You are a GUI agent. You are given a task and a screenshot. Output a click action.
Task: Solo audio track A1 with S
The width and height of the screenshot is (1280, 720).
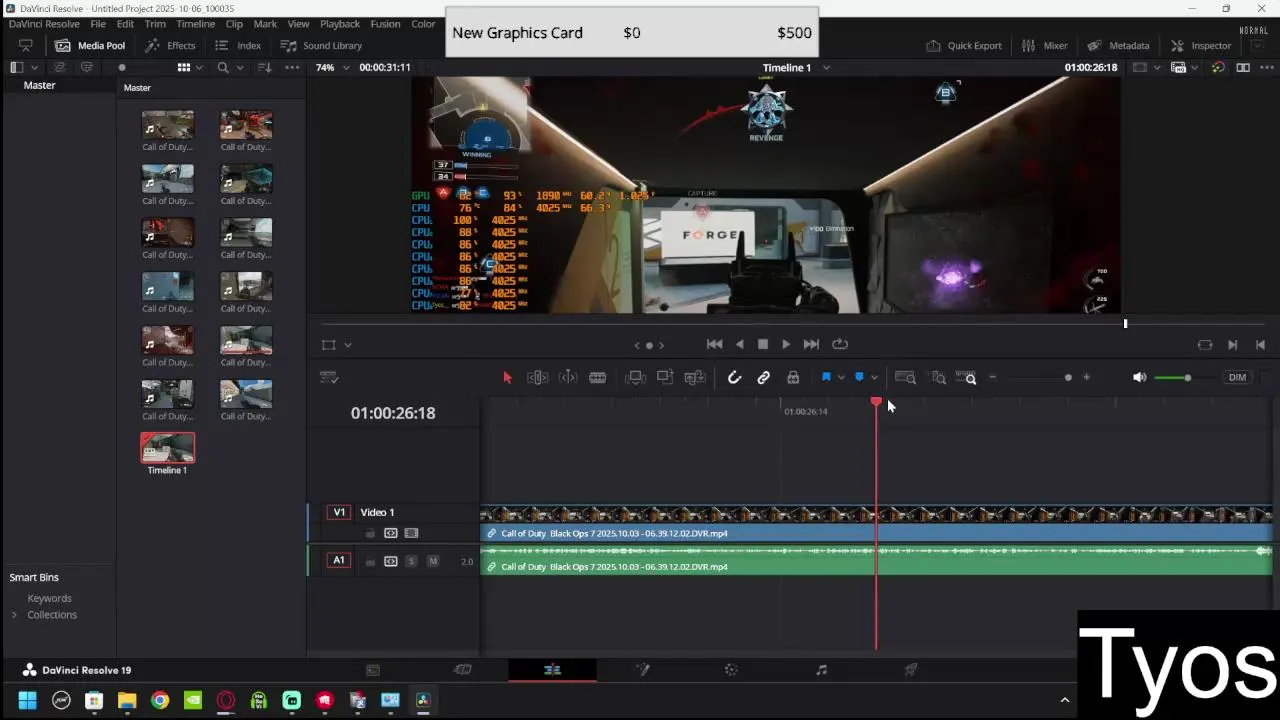click(411, 561)
